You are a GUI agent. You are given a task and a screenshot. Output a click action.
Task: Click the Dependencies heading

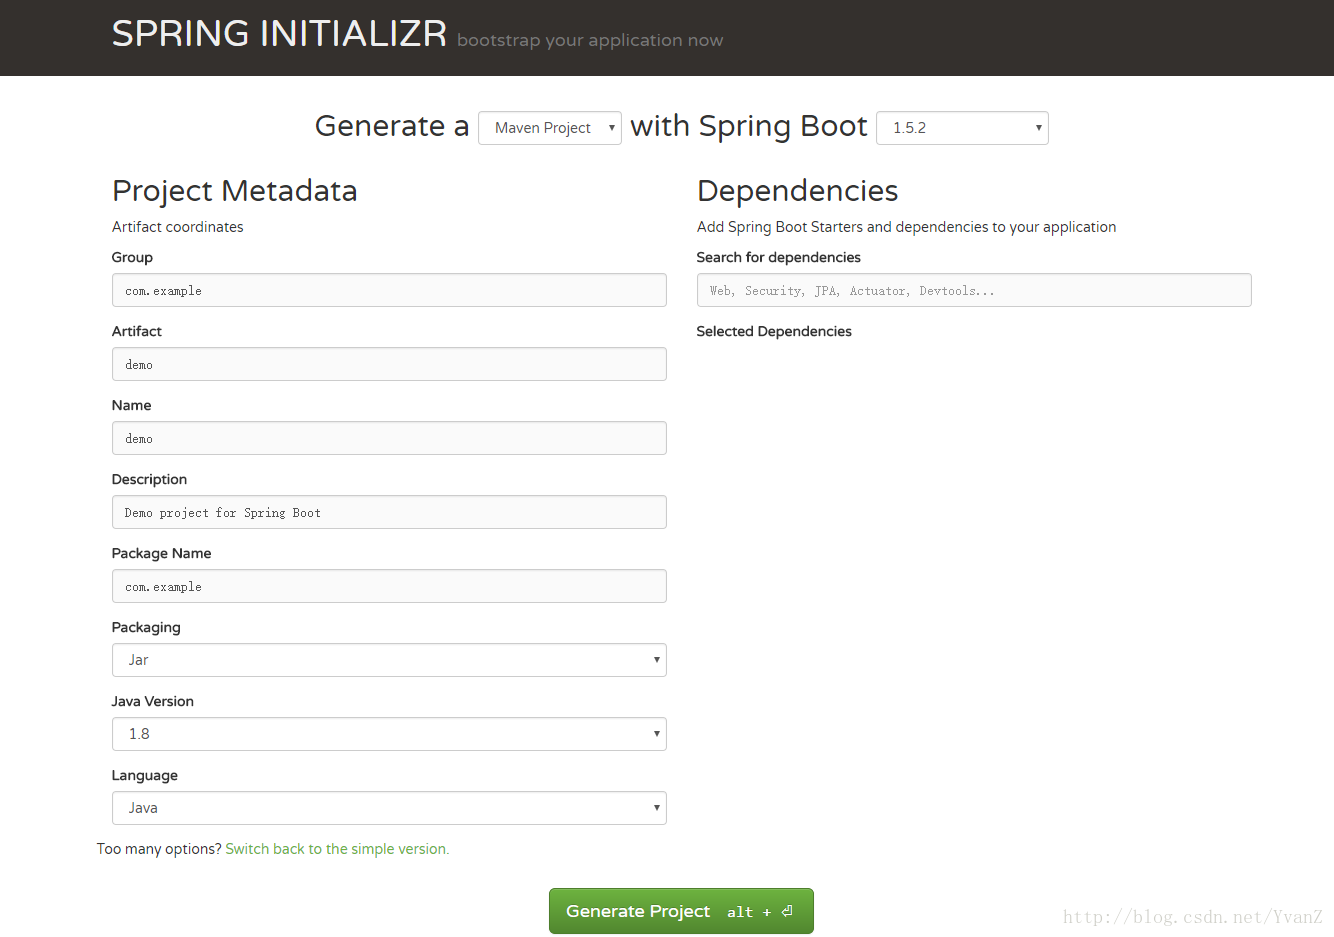[x=797, y=190]
